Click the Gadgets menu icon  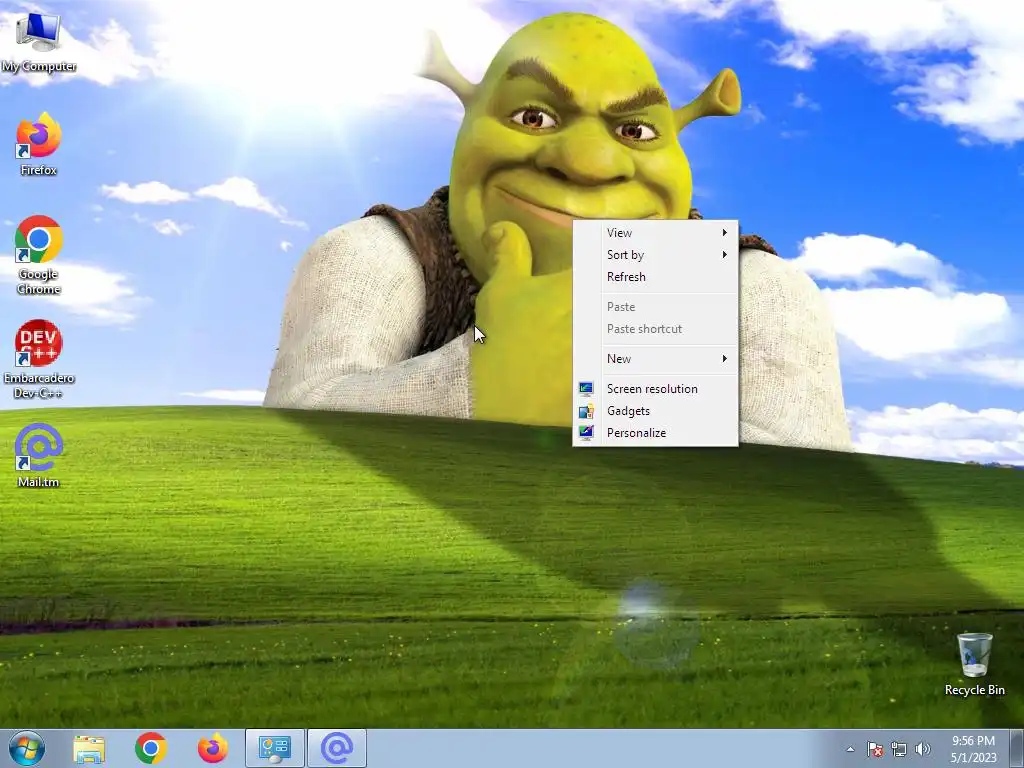[586, 411]
